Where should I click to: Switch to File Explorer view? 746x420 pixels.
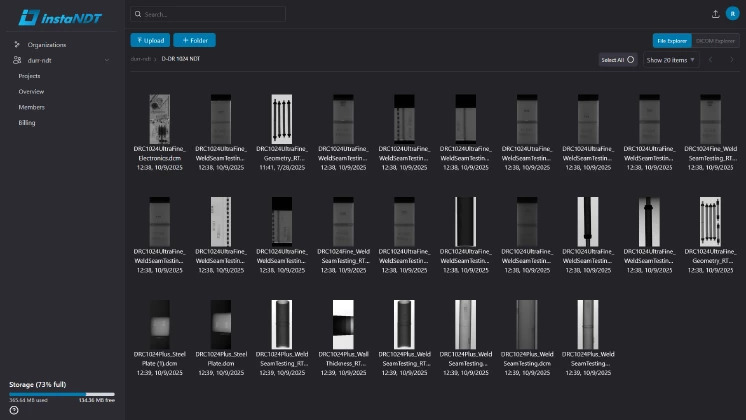668,40
